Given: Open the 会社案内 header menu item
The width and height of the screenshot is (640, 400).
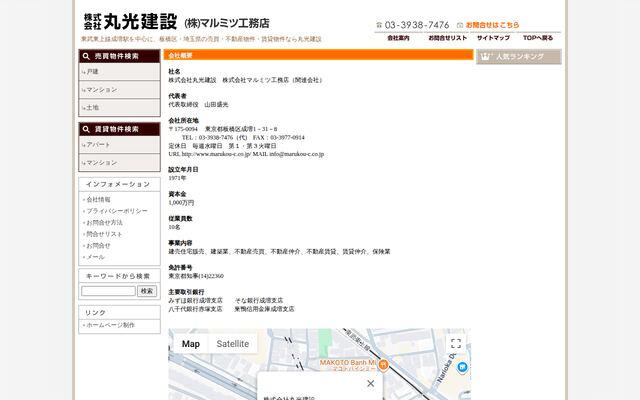Looking at the screenshot, I should coord(398,38).
